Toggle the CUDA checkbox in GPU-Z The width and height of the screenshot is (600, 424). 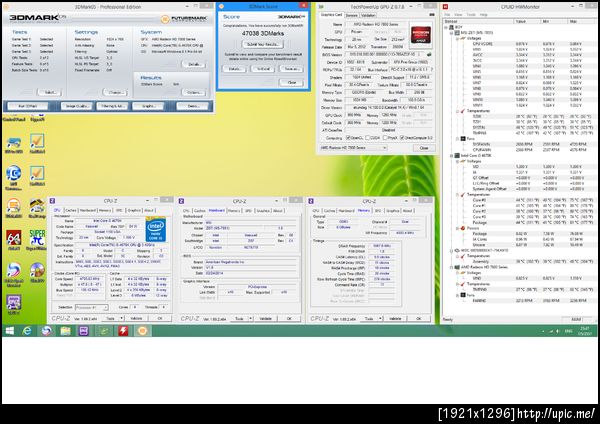367,138
